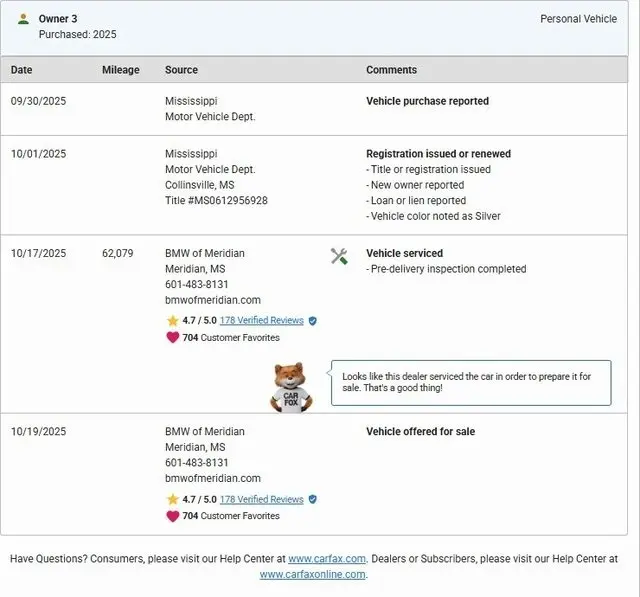Click the Owner 3 person icon
Viewport: 640px width, 597px height.
[23, 19]
